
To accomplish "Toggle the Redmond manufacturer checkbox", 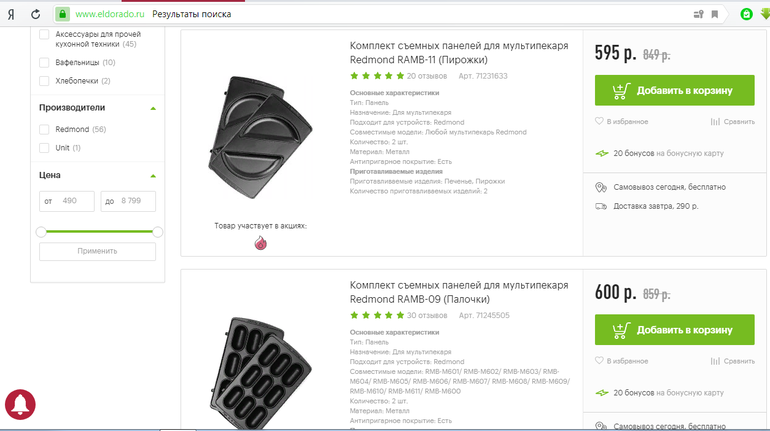I will [x=44, y=129].
